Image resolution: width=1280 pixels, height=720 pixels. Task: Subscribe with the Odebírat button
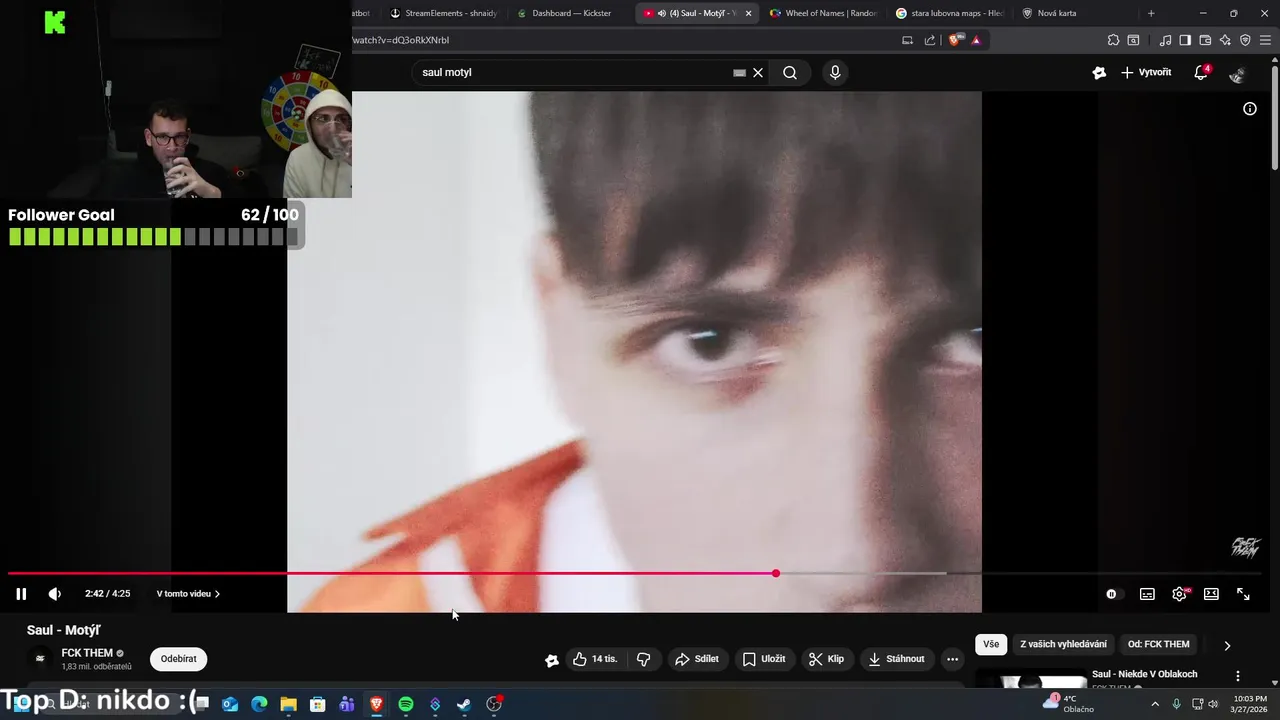(179, 659)
